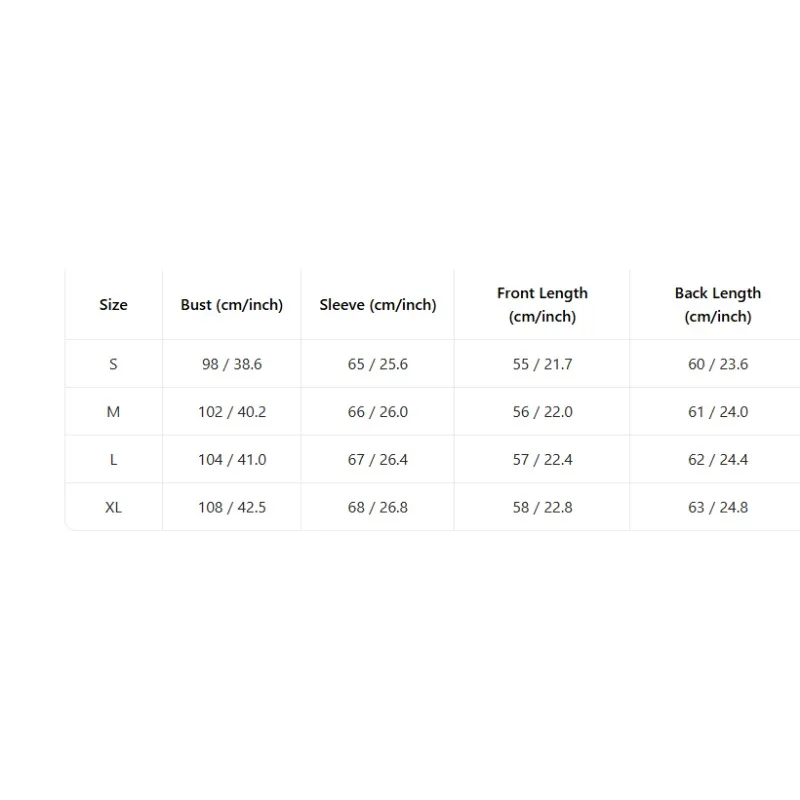Image resolution: width=800 pixels, height=800 pixels.
Task: Click sleeve value 67 / 26.4
Action: click(378, 460)
